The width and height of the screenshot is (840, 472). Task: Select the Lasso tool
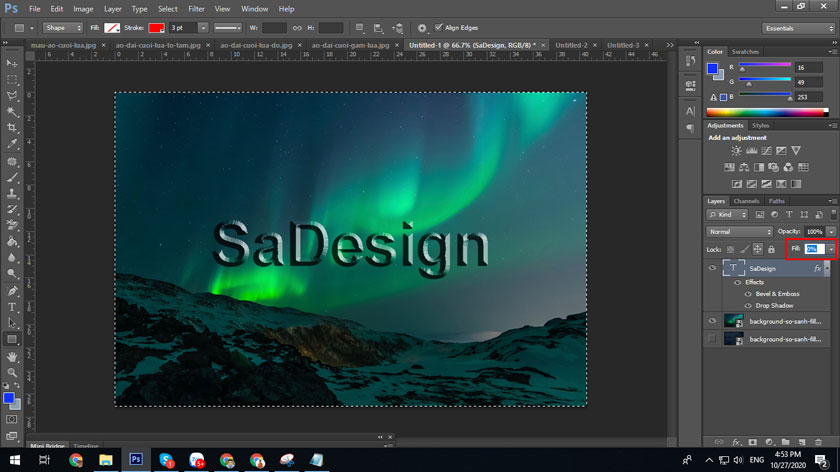point(12,96)
